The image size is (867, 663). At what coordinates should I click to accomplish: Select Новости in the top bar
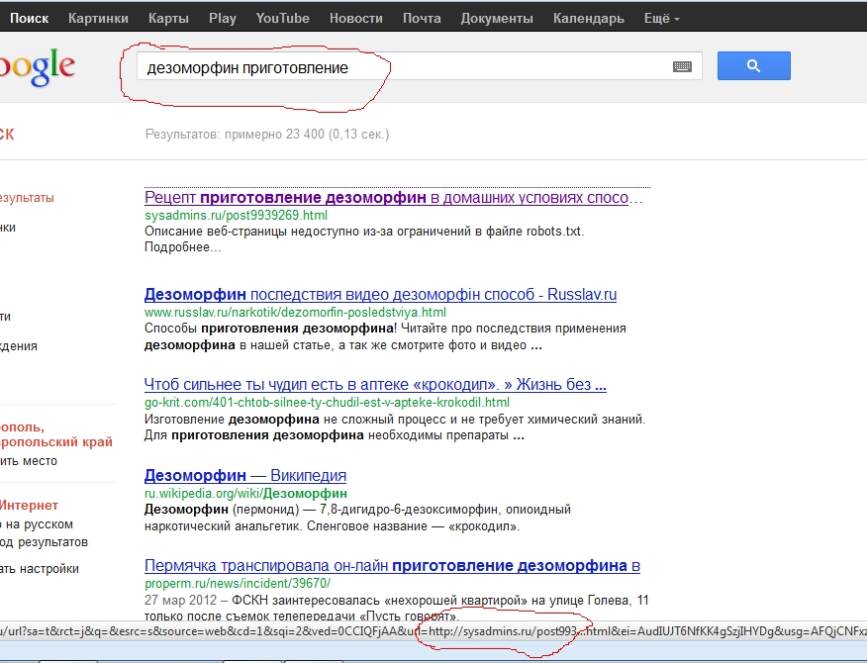pos(356,18)
